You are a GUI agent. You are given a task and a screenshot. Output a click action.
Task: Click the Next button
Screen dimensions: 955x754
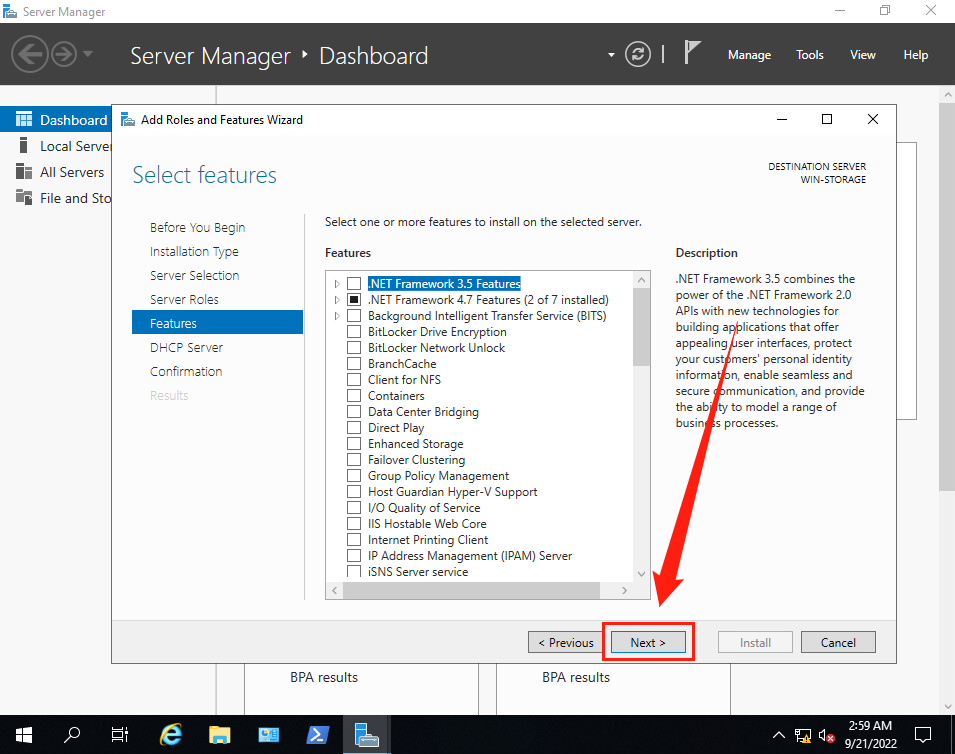[647, 643]
